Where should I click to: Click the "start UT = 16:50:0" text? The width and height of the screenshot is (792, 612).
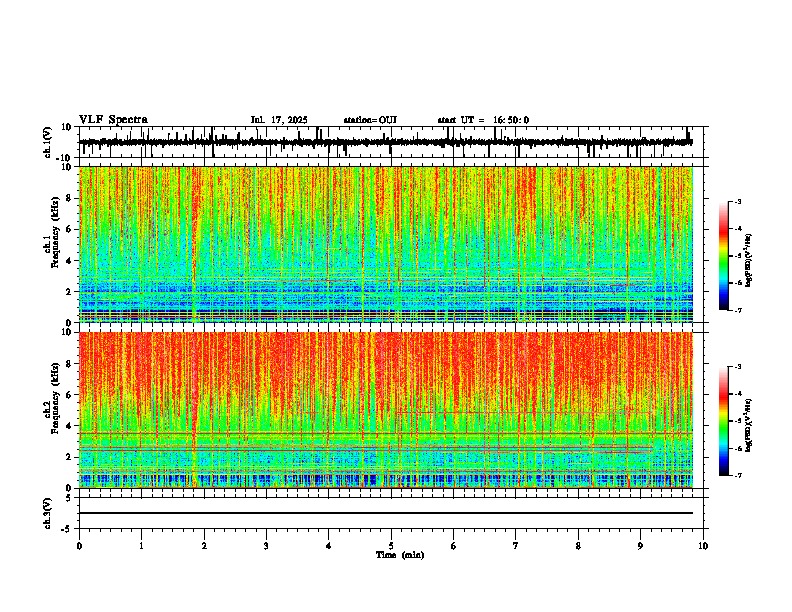[483, 120]
